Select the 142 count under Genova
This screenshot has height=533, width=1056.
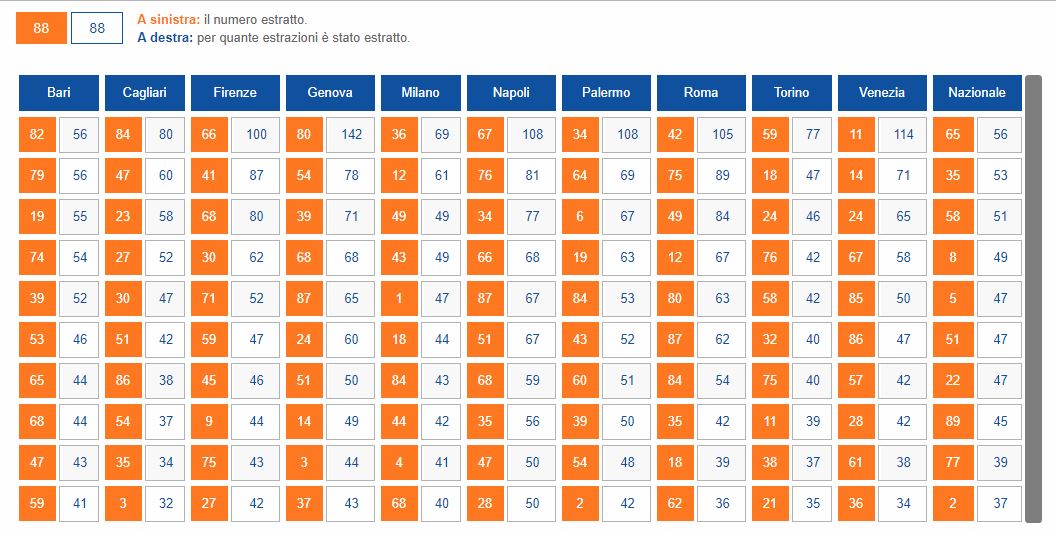pyautogui.click(x=351, y=134)
